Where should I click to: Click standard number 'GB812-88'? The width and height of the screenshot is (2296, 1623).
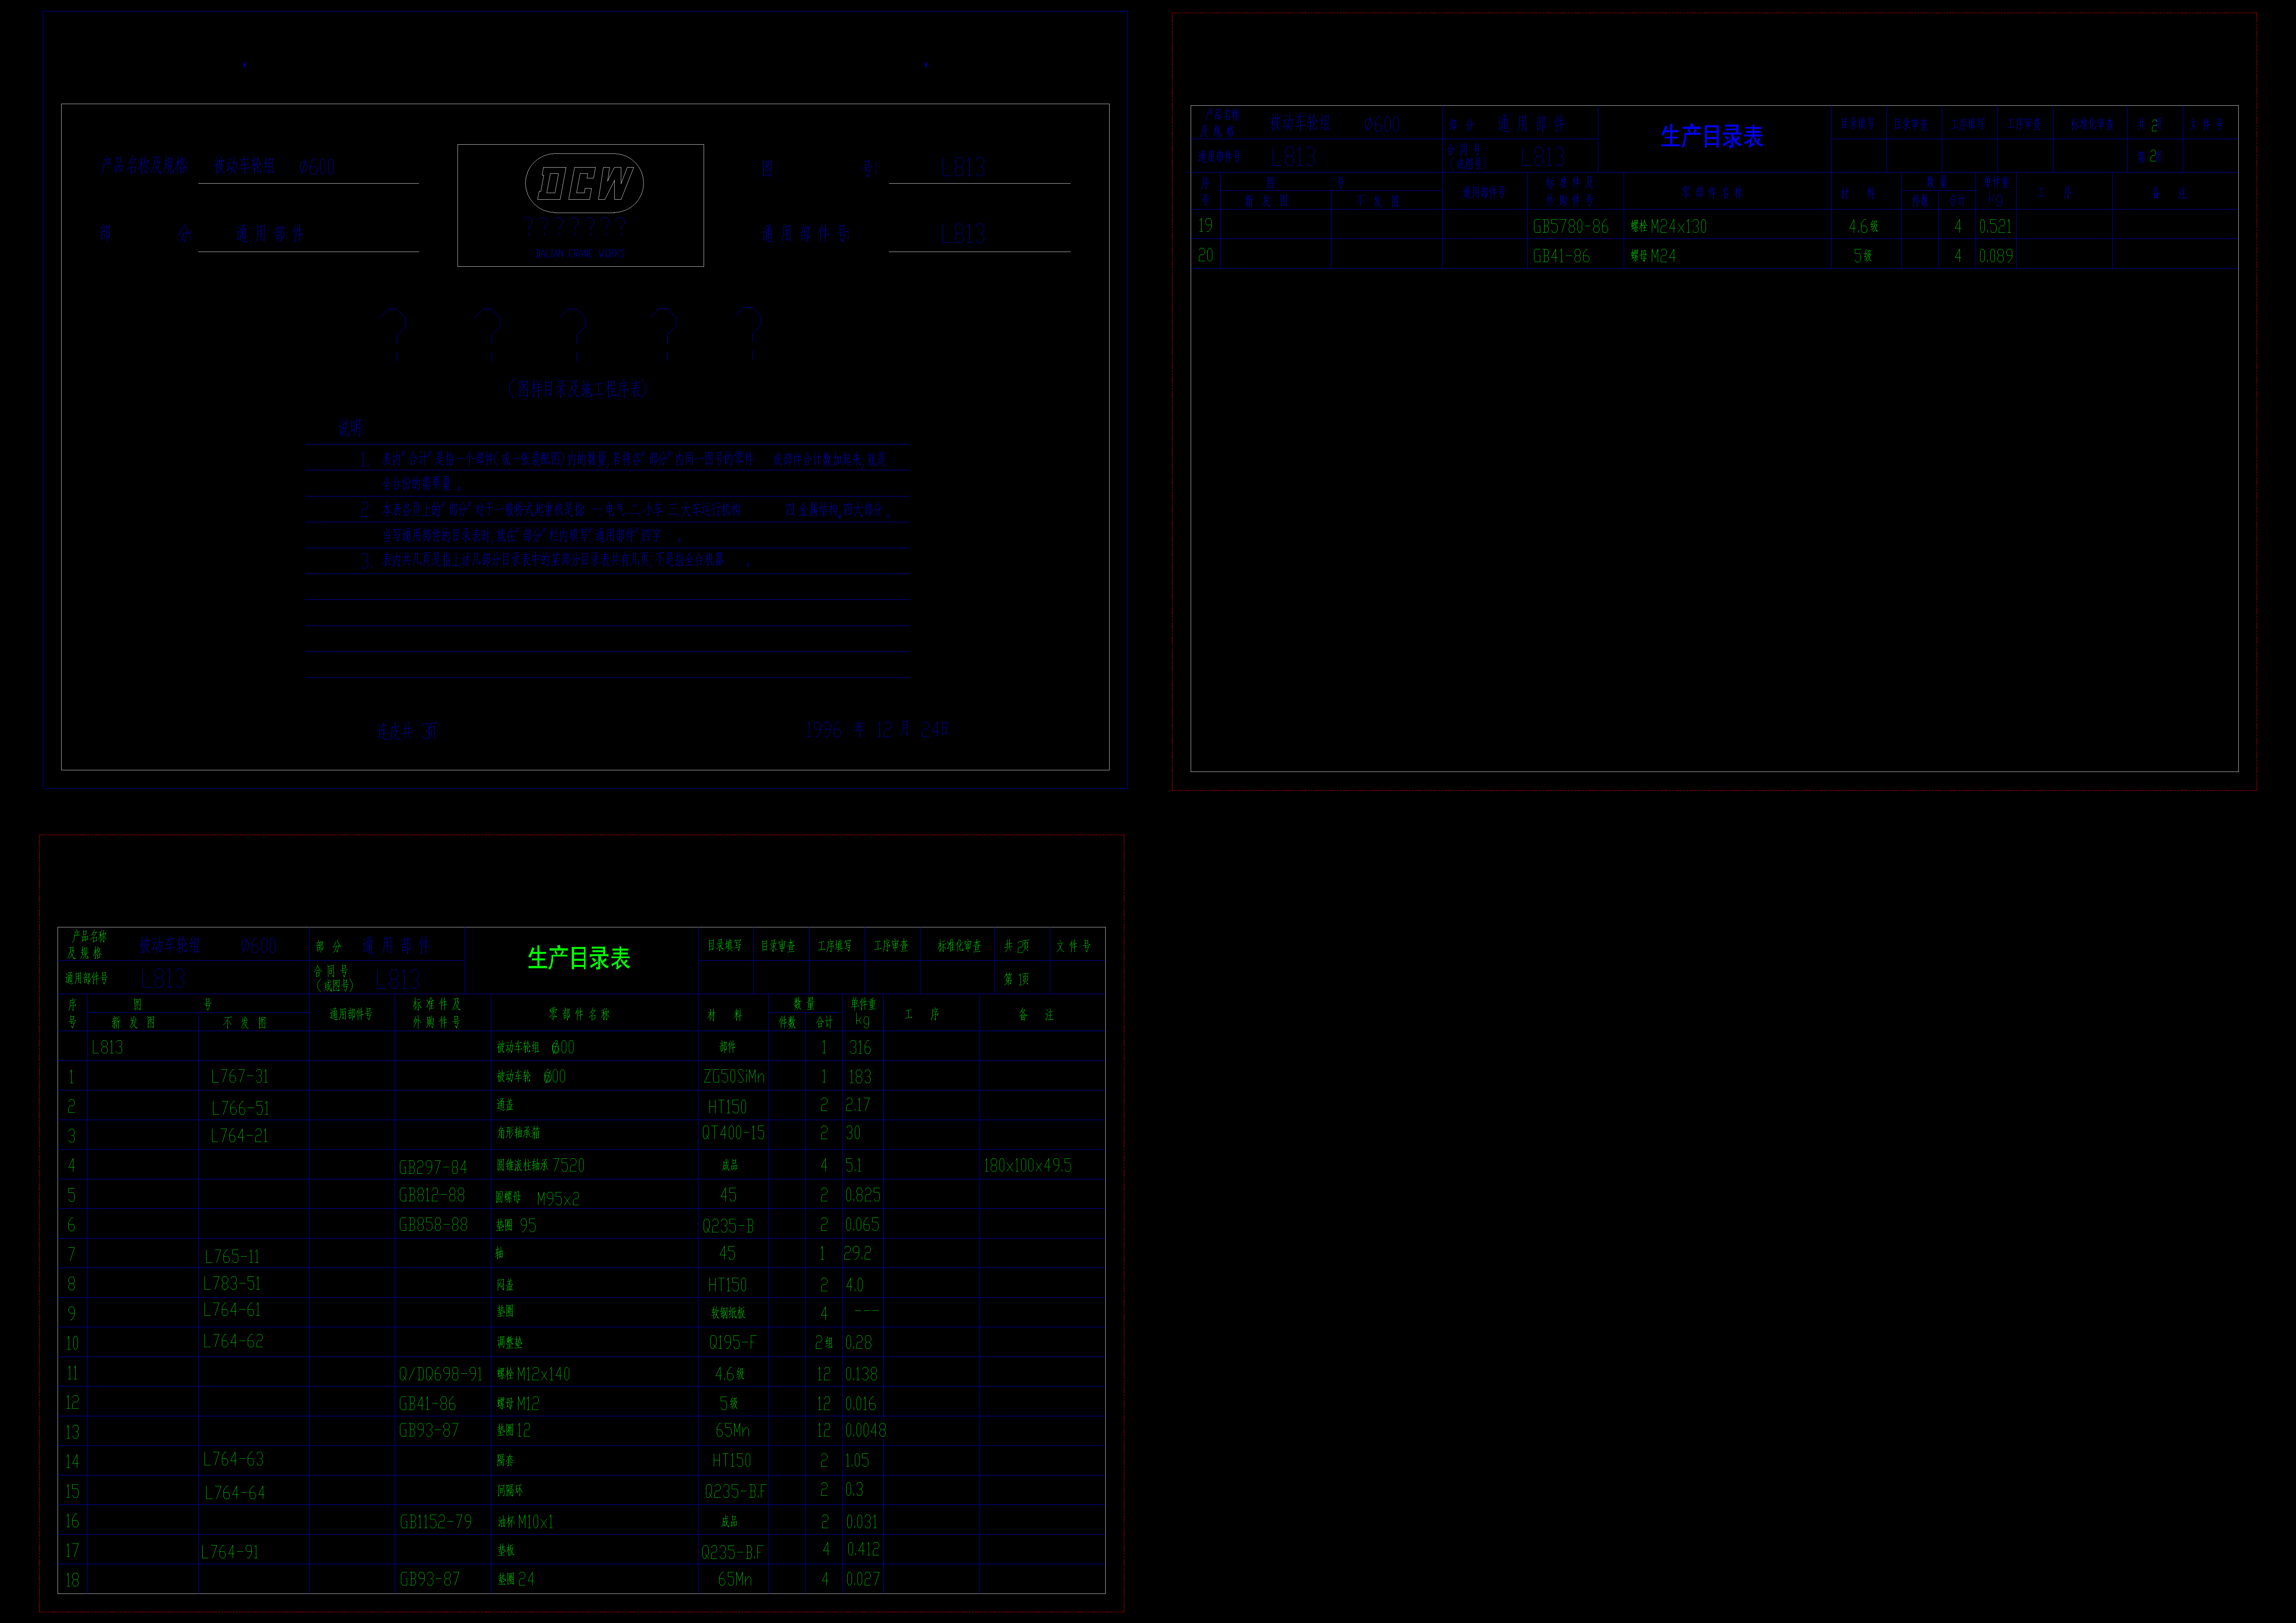click(x=432, y=1195)
